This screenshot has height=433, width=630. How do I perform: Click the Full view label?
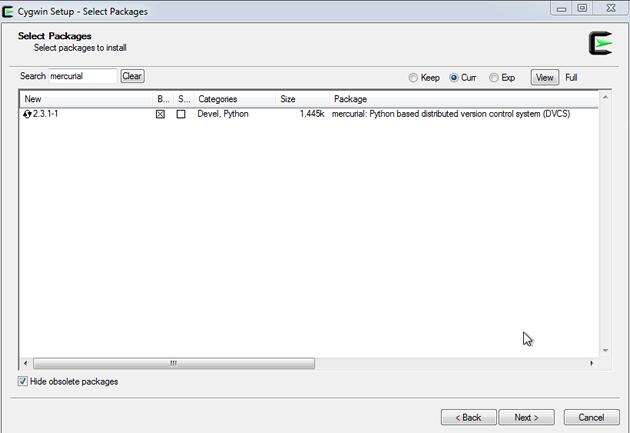tap(571, 78)
